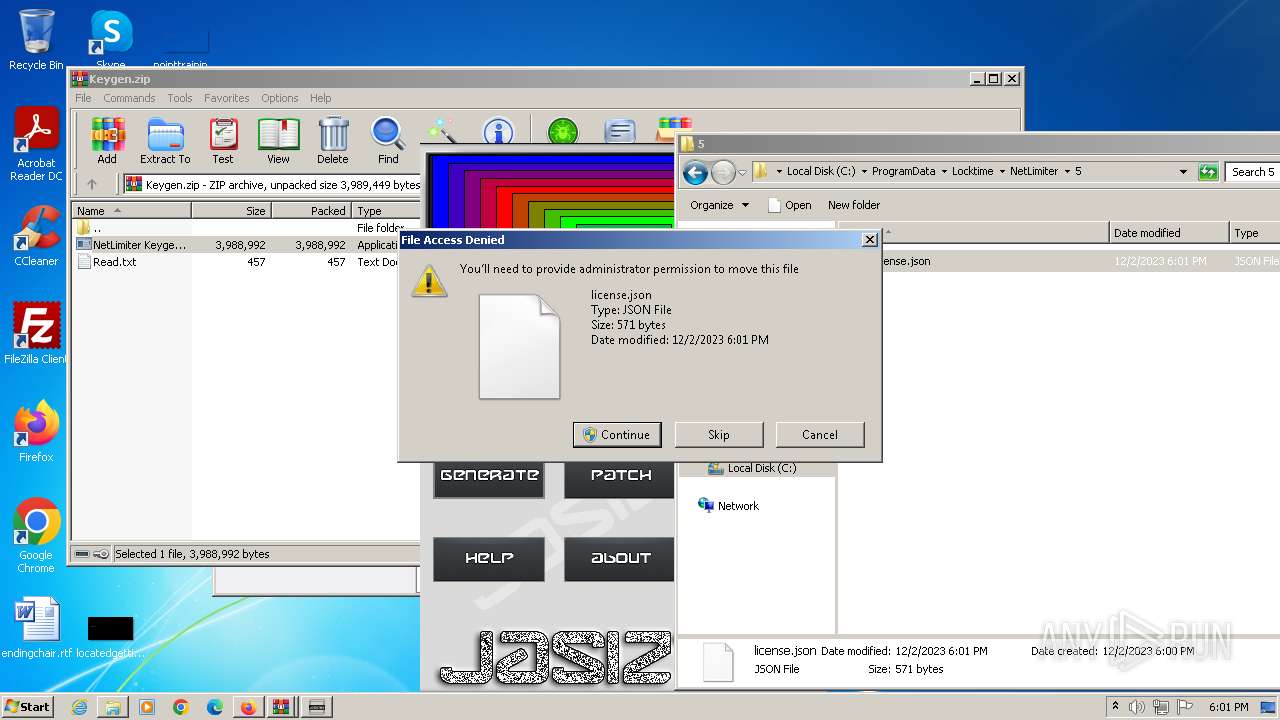1280x720 pixels.
Task: Select the parent folder '..' row
Action: click(246, 228)
